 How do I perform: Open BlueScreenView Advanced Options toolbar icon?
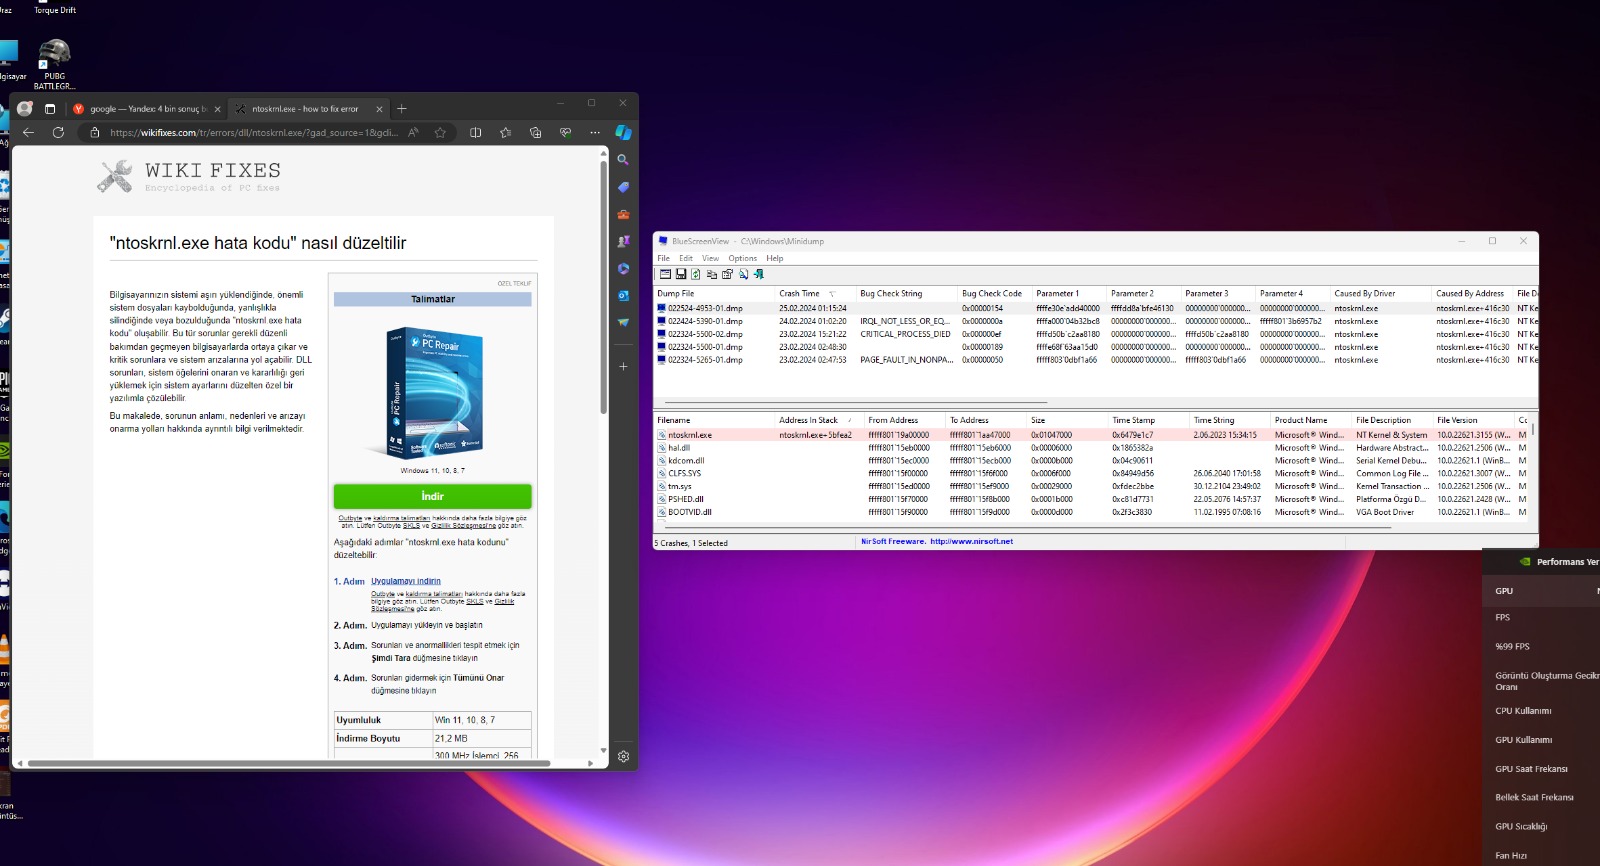665,274
